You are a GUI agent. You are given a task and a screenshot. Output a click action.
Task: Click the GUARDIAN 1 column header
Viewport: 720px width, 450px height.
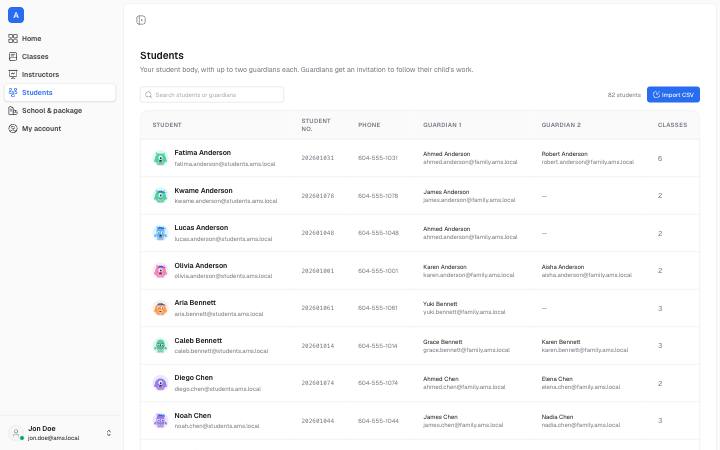click(442, 125)
